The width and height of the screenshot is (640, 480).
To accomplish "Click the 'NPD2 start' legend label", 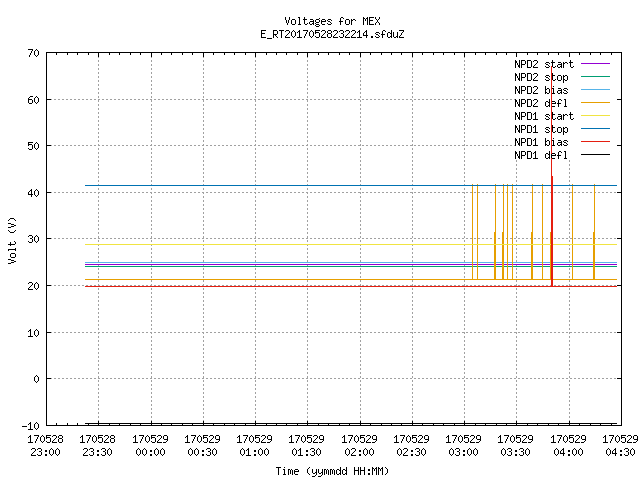I will point(544,64).
